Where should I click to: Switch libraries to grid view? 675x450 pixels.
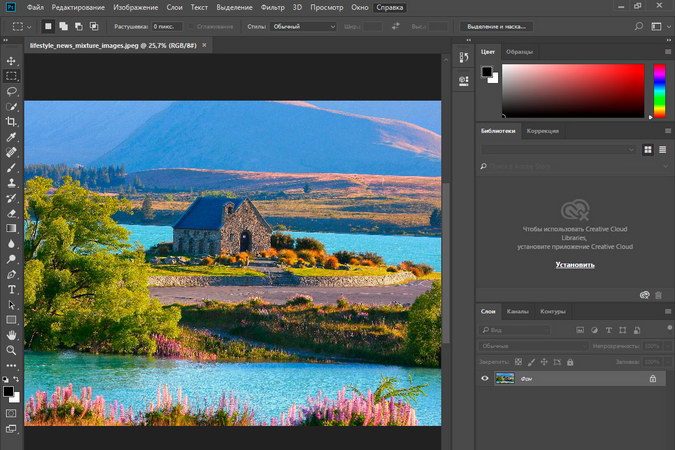tap(648, 149)
